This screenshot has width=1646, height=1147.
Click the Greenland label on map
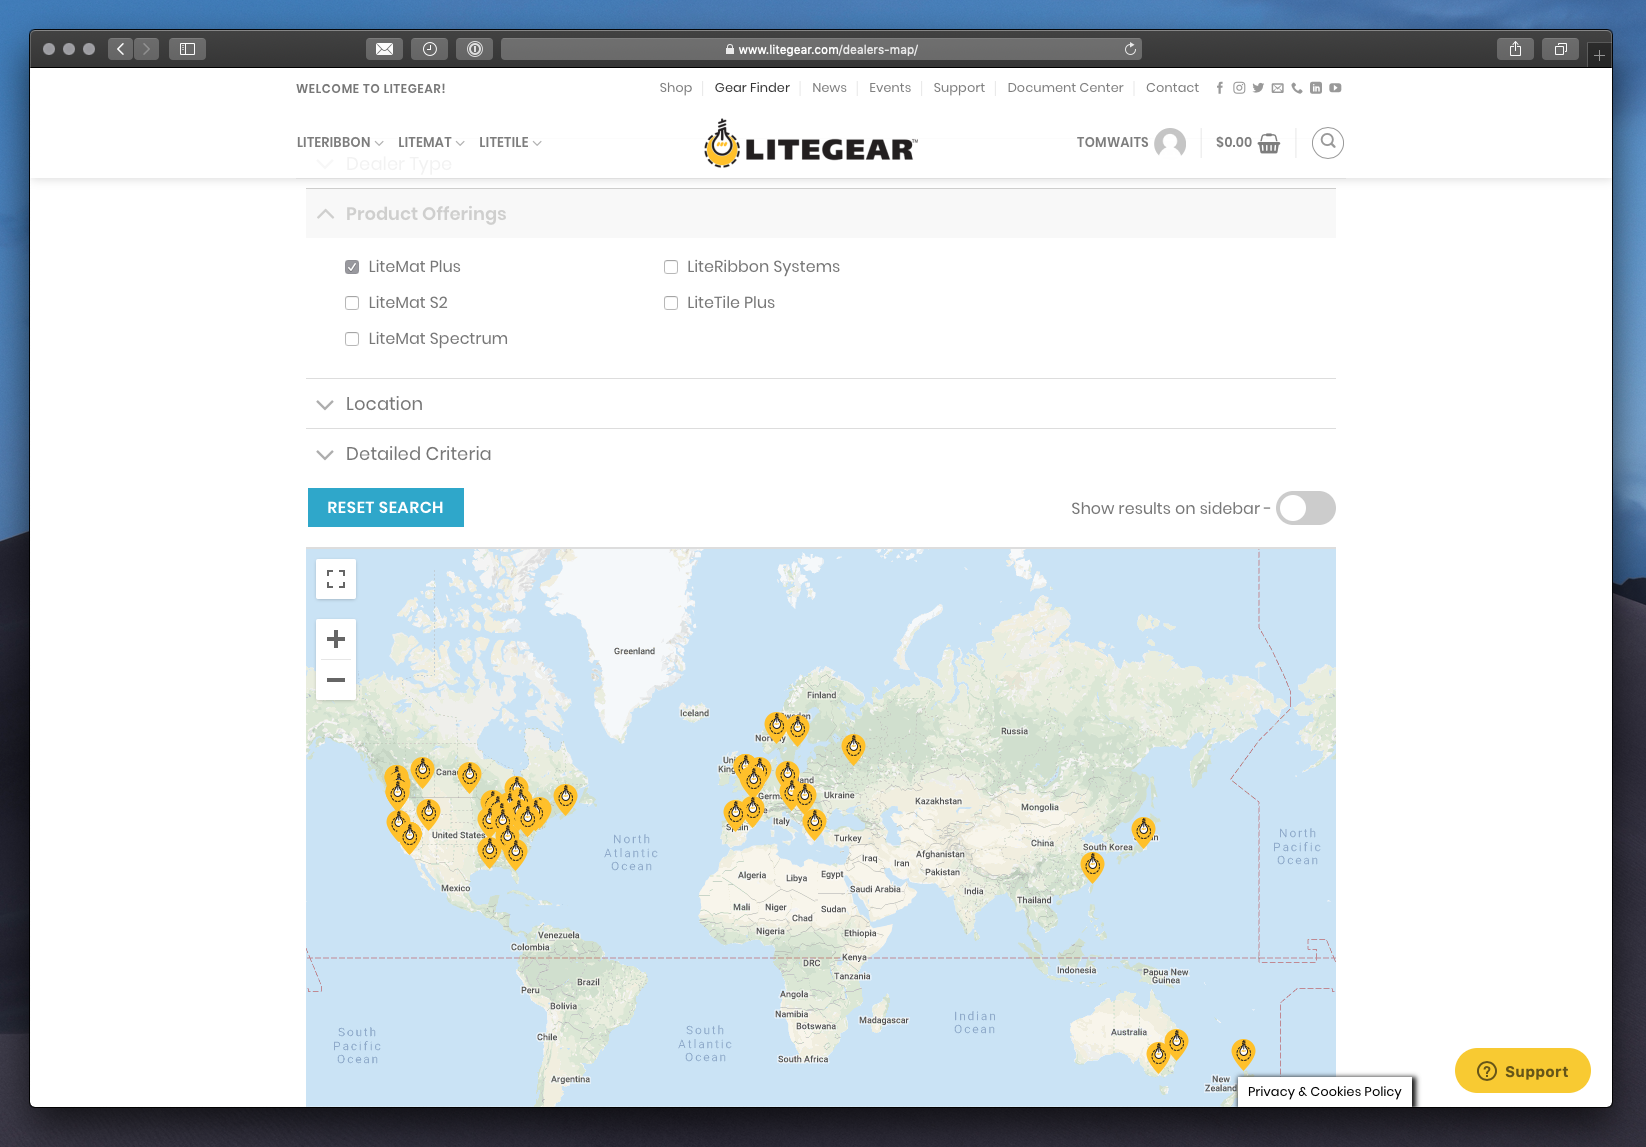coord(634,651)
